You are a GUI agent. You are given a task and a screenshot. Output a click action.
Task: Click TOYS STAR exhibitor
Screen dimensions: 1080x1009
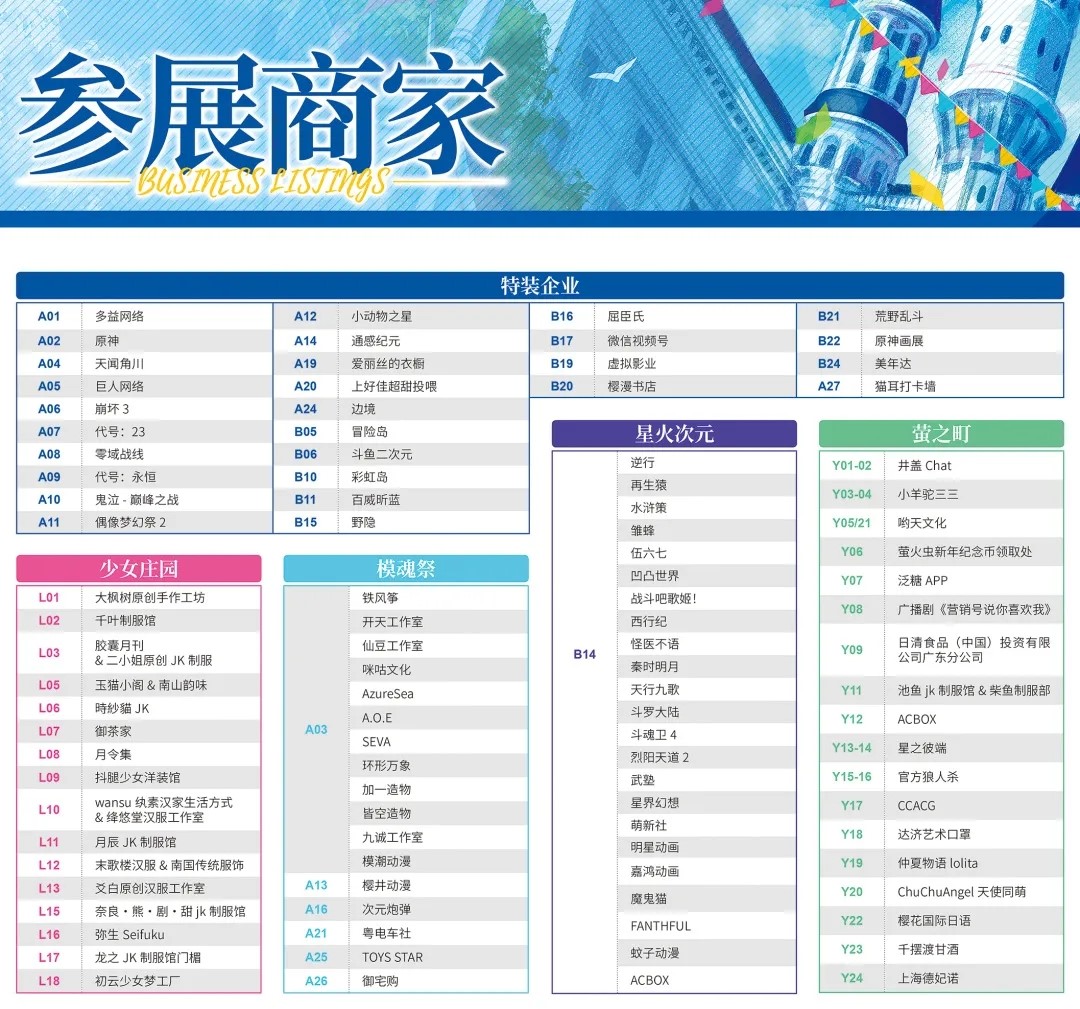393,957
